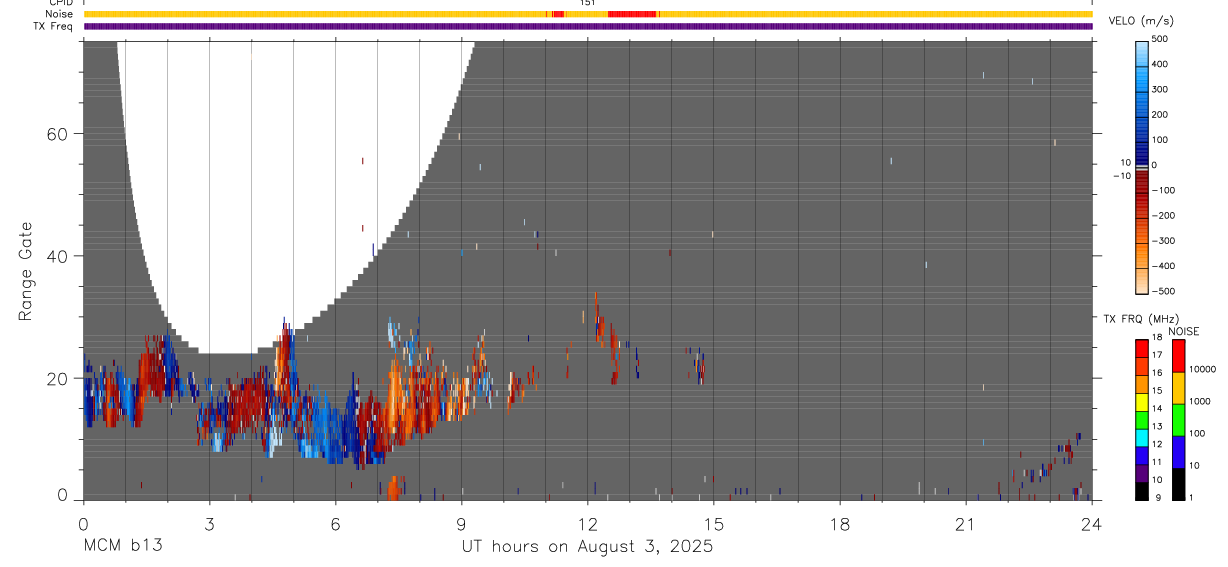Click the "MCM b13" radar beam label
Screen dimensions: 1228x567
(122, 547)
